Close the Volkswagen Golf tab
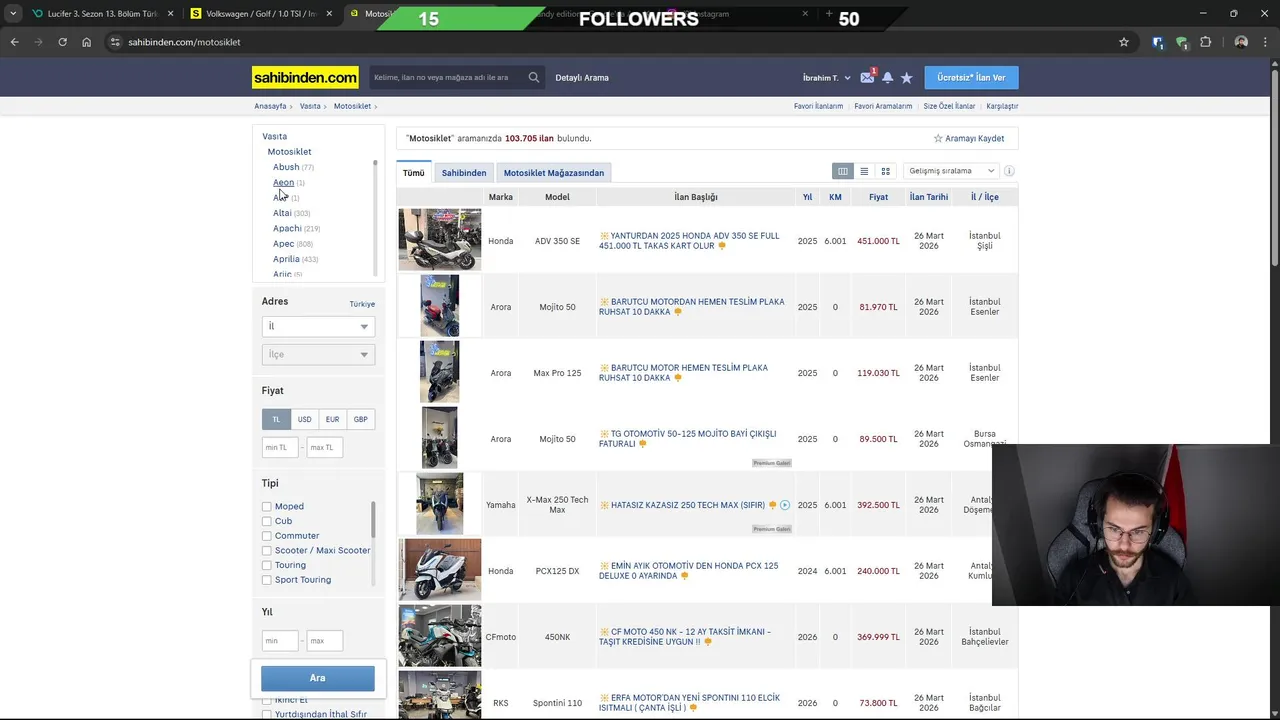 pos(329,14)
